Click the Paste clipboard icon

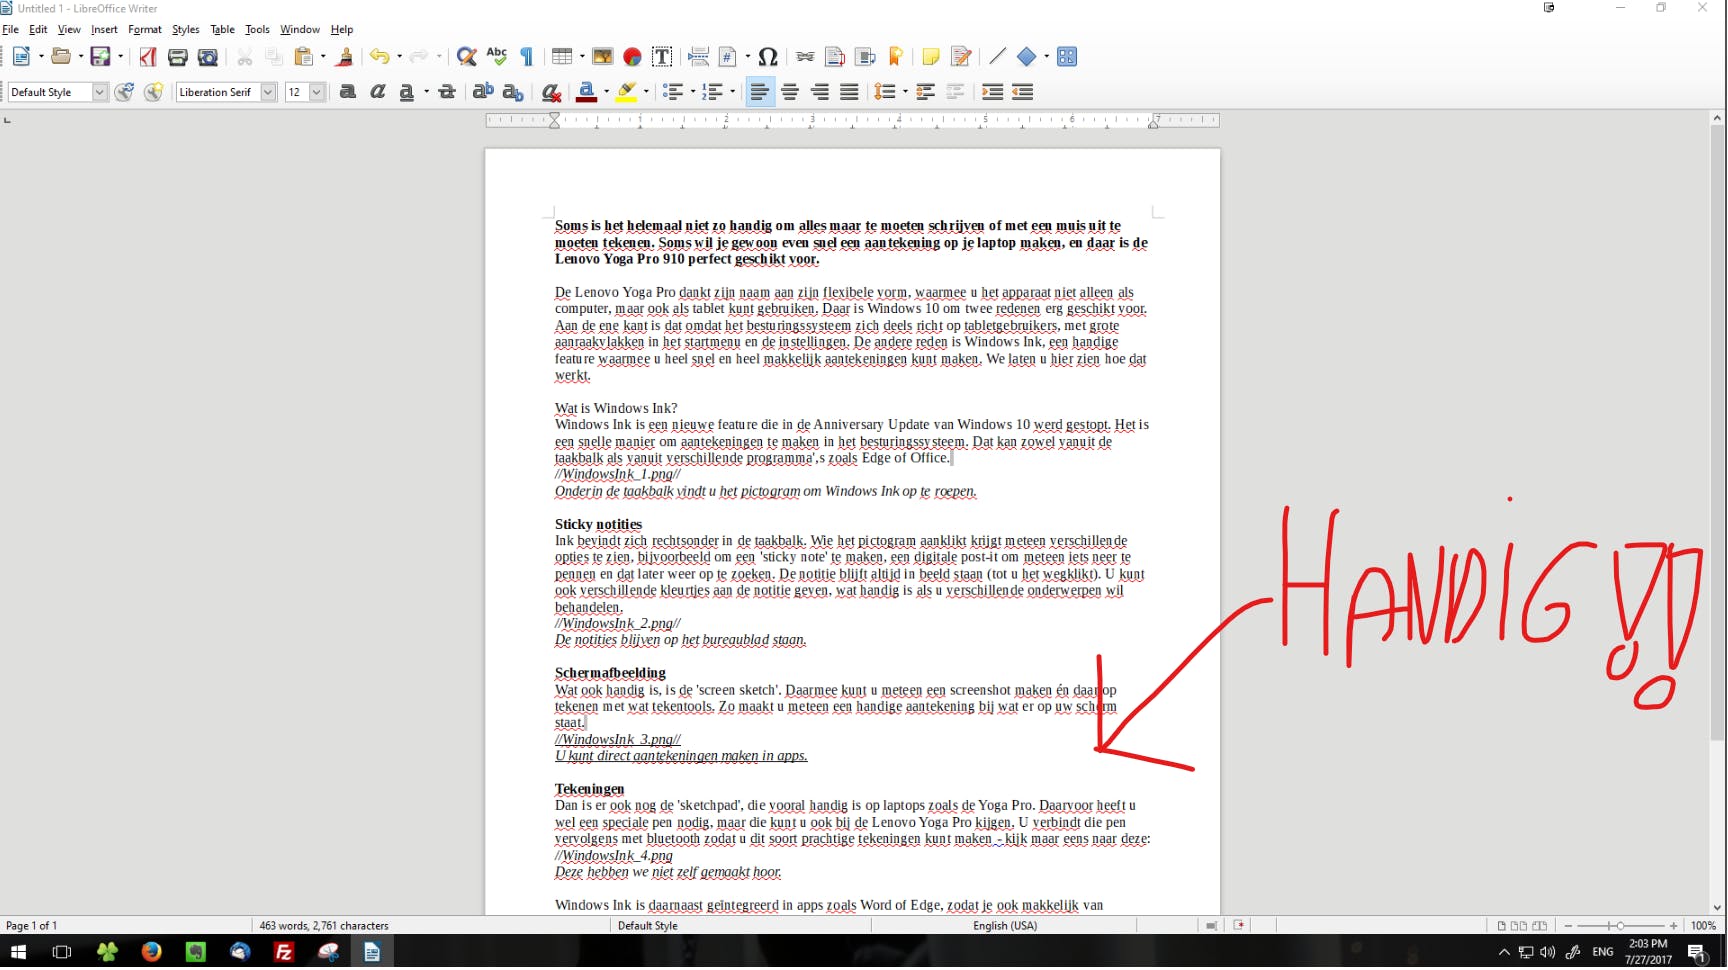(x=304, y=57)
